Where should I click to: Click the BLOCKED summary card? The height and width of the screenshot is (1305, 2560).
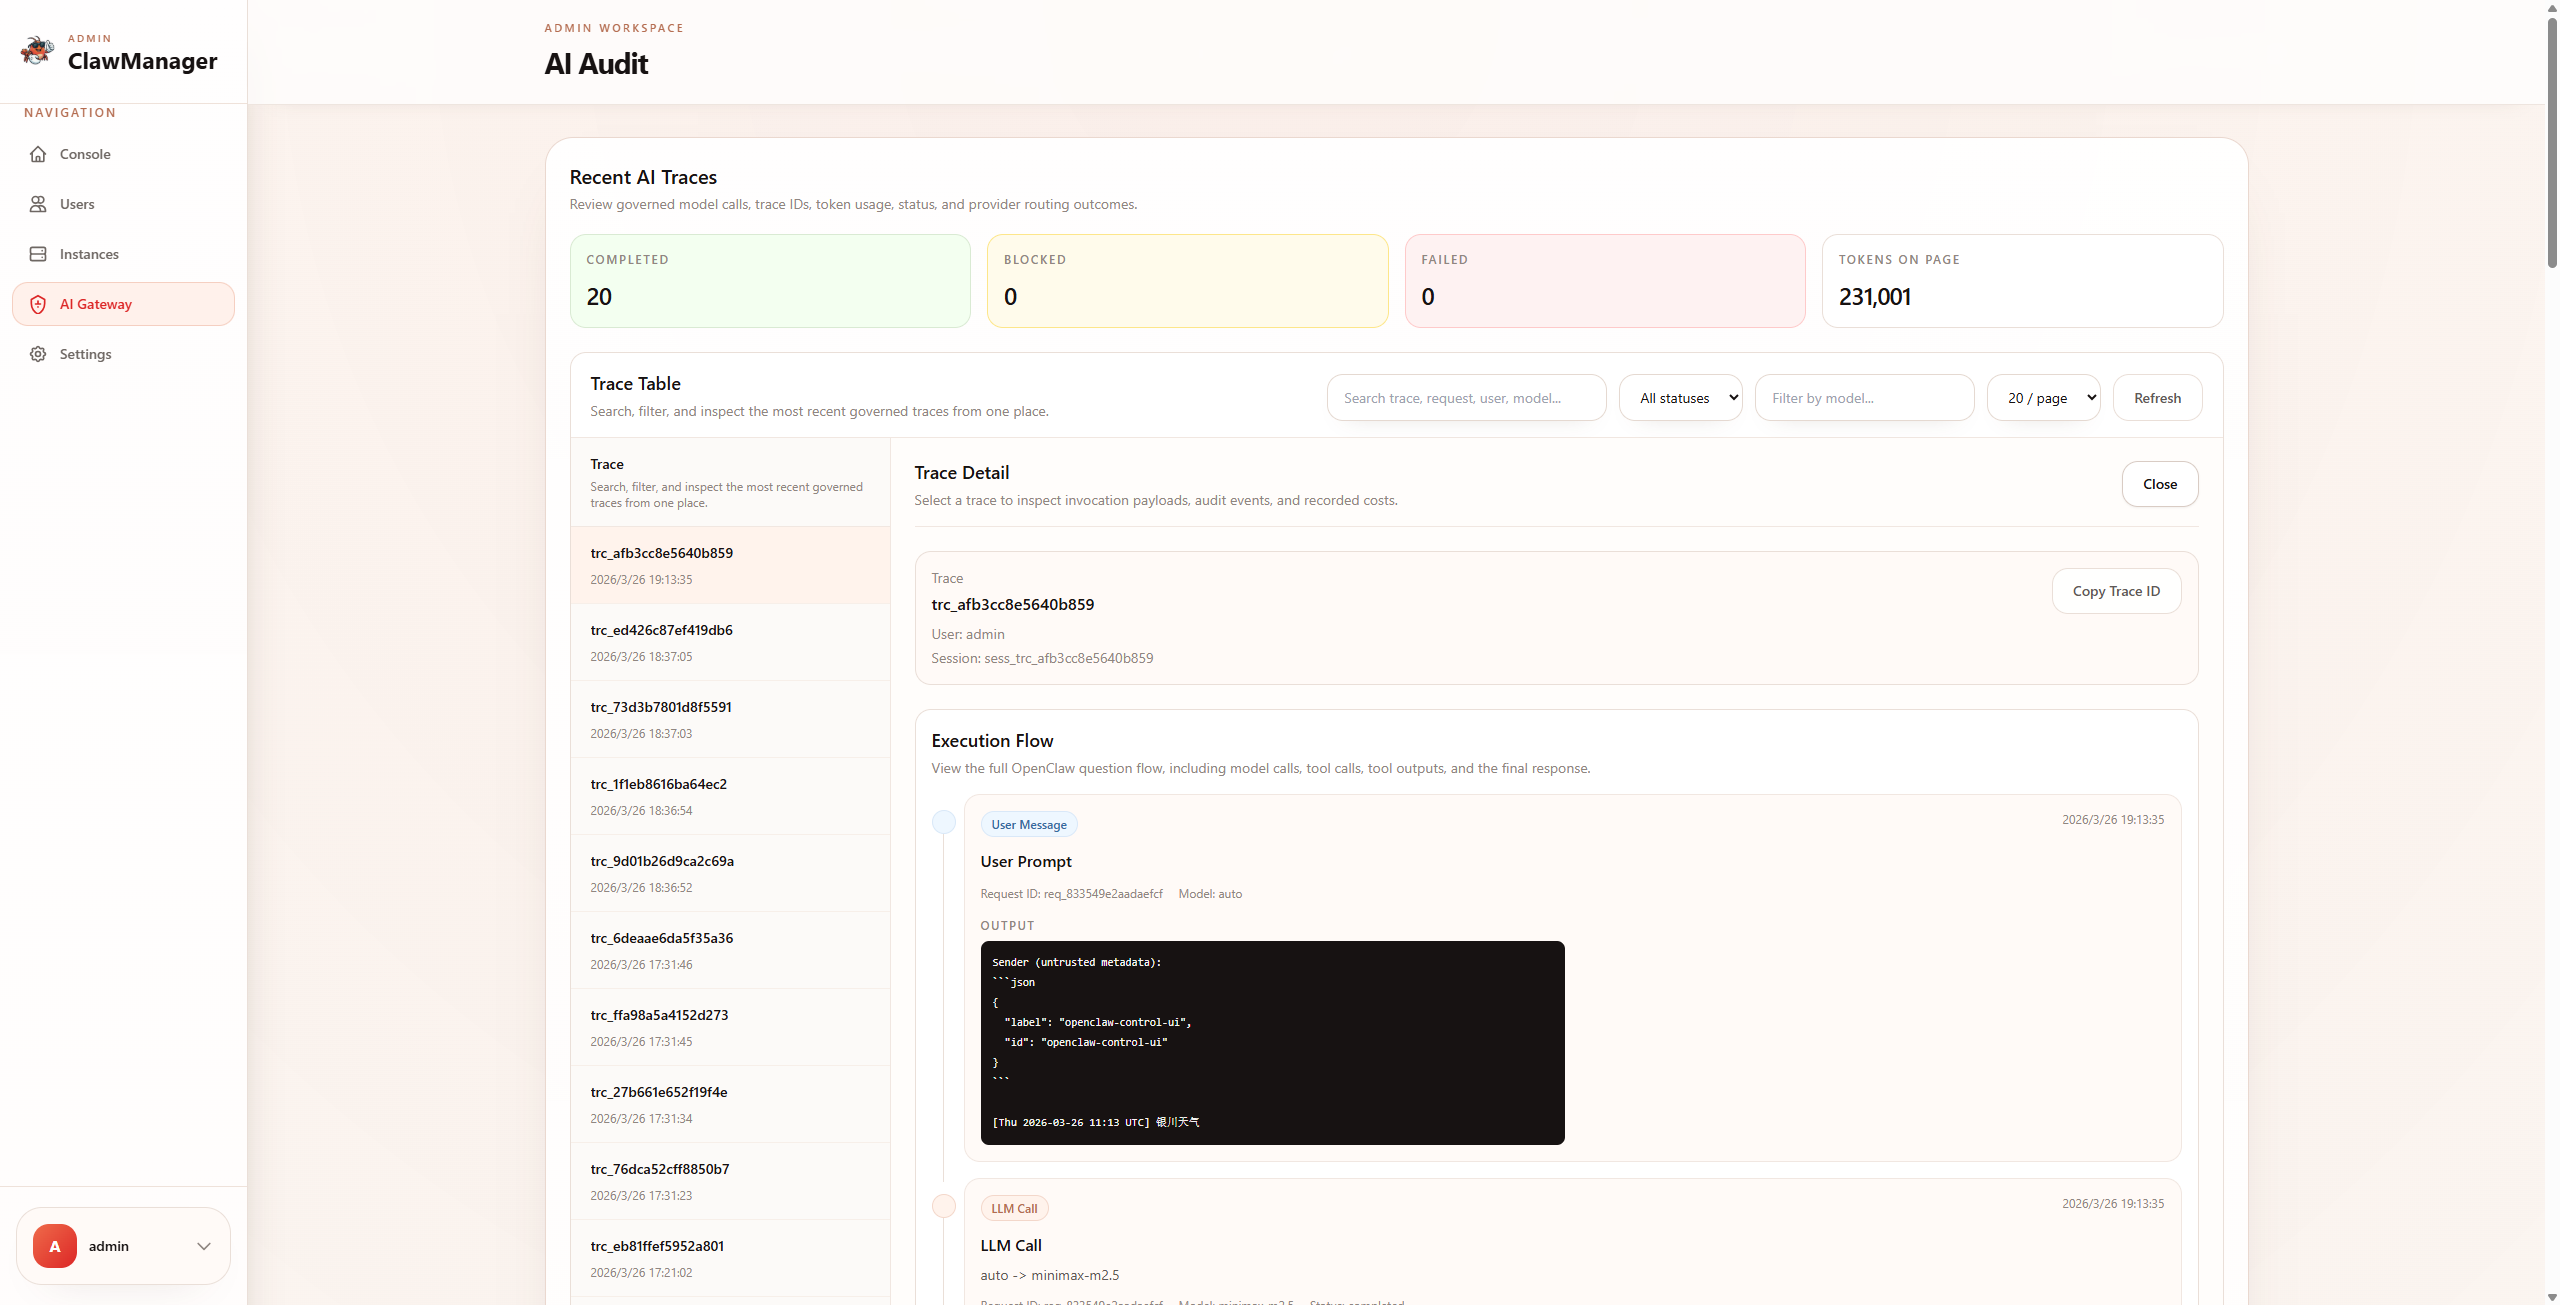1188,281
